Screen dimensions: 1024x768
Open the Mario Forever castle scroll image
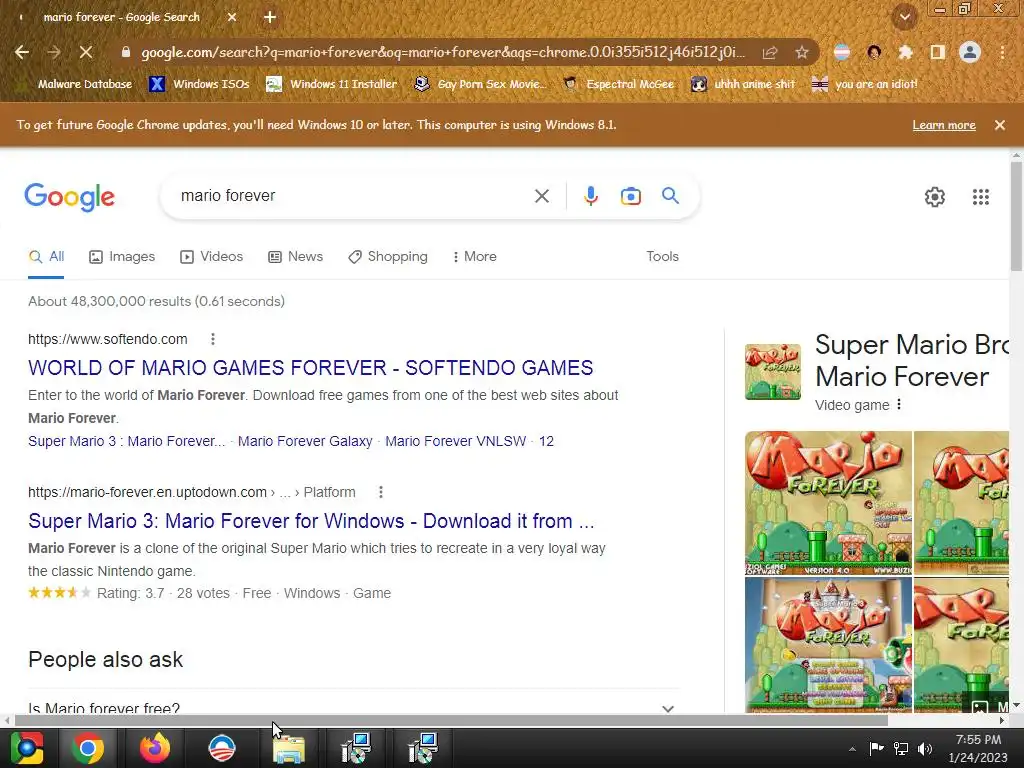[x=828, y=645]
